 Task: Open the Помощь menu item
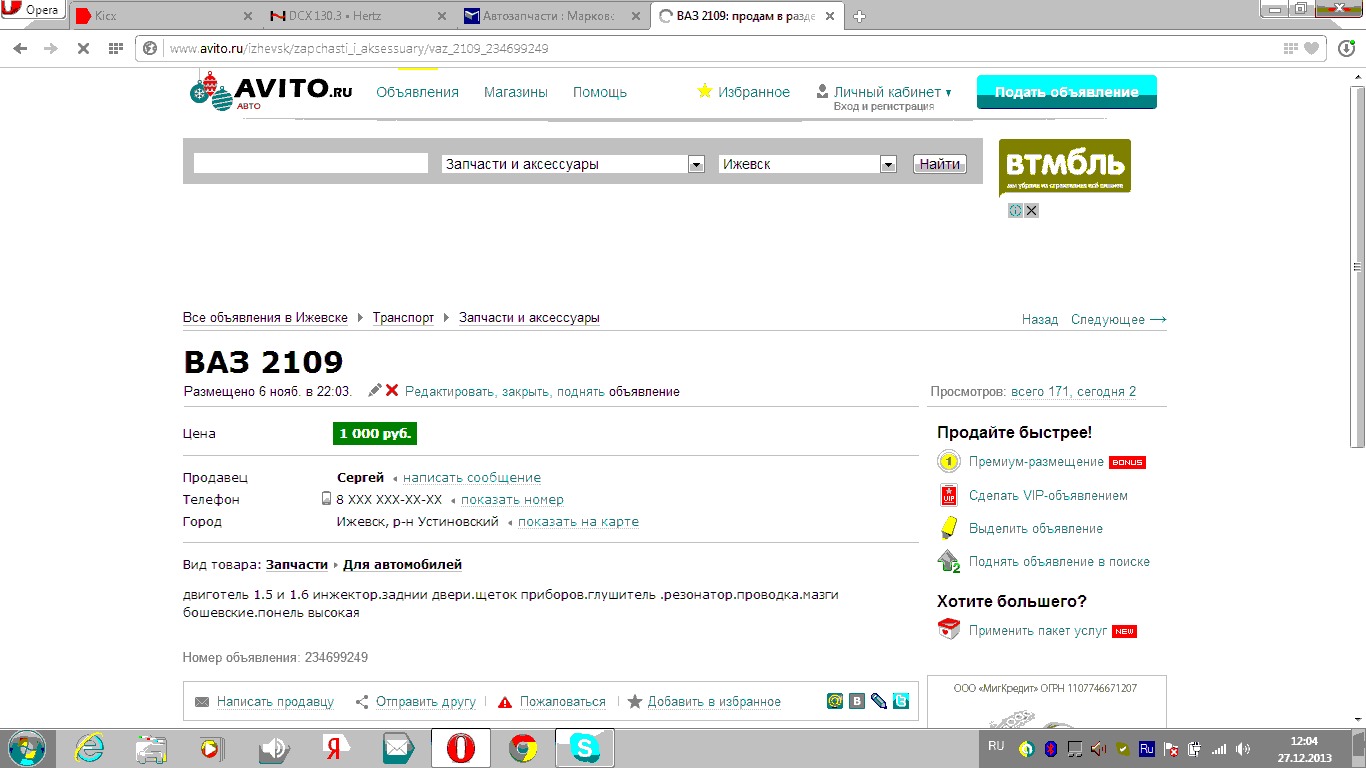point(600,92)
